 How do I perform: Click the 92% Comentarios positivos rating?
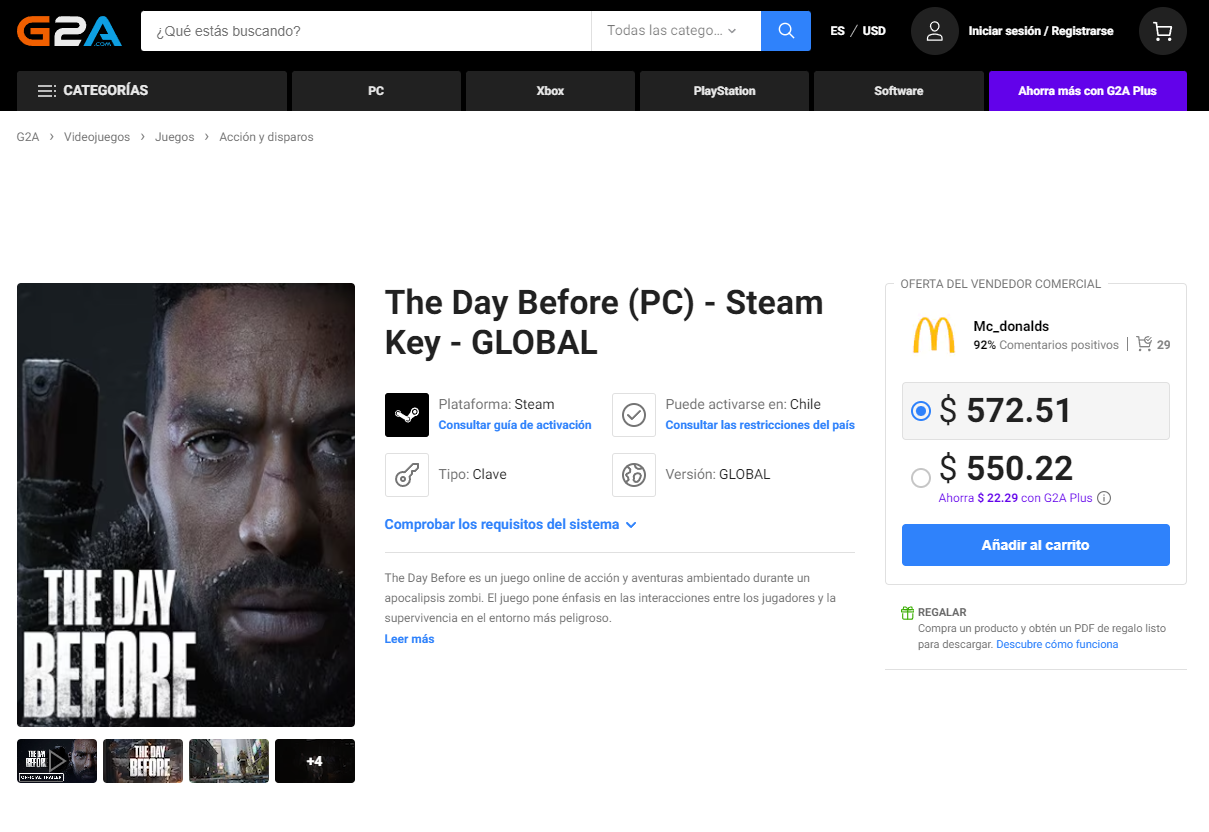(x=1046, y=345)
